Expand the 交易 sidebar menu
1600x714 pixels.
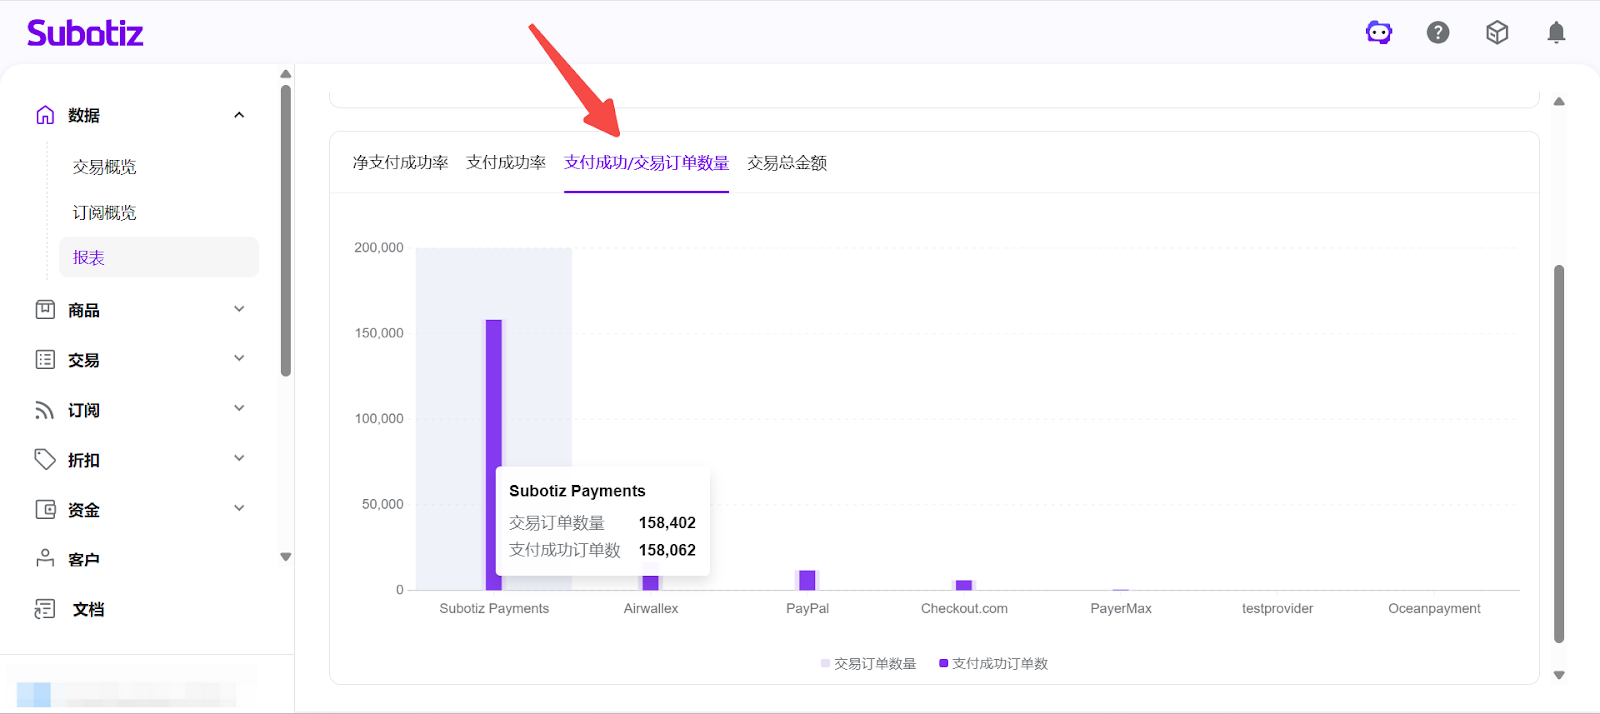pyautogui.click(x=239, y=359)
